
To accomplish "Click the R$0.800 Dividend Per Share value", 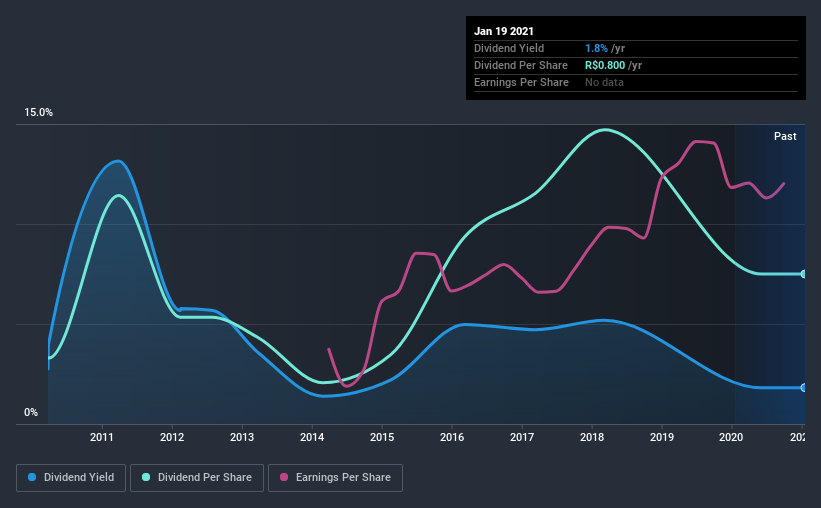I will pyautogui.click(x=605, y=65).
